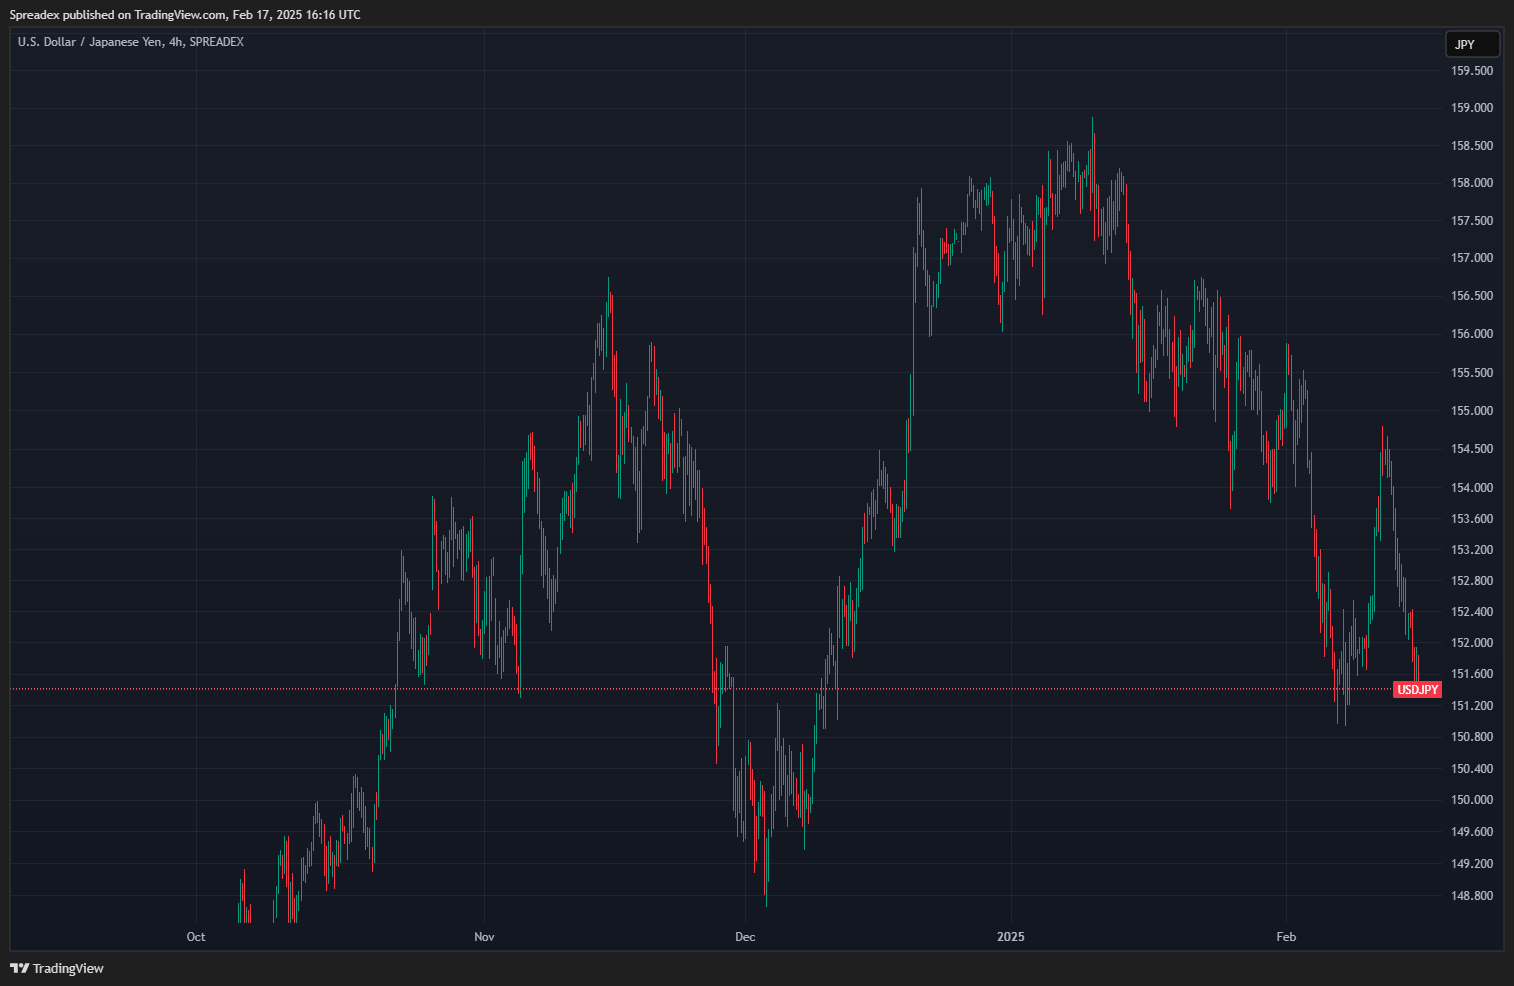Click the 152.400 price level

click(1472, 612)
